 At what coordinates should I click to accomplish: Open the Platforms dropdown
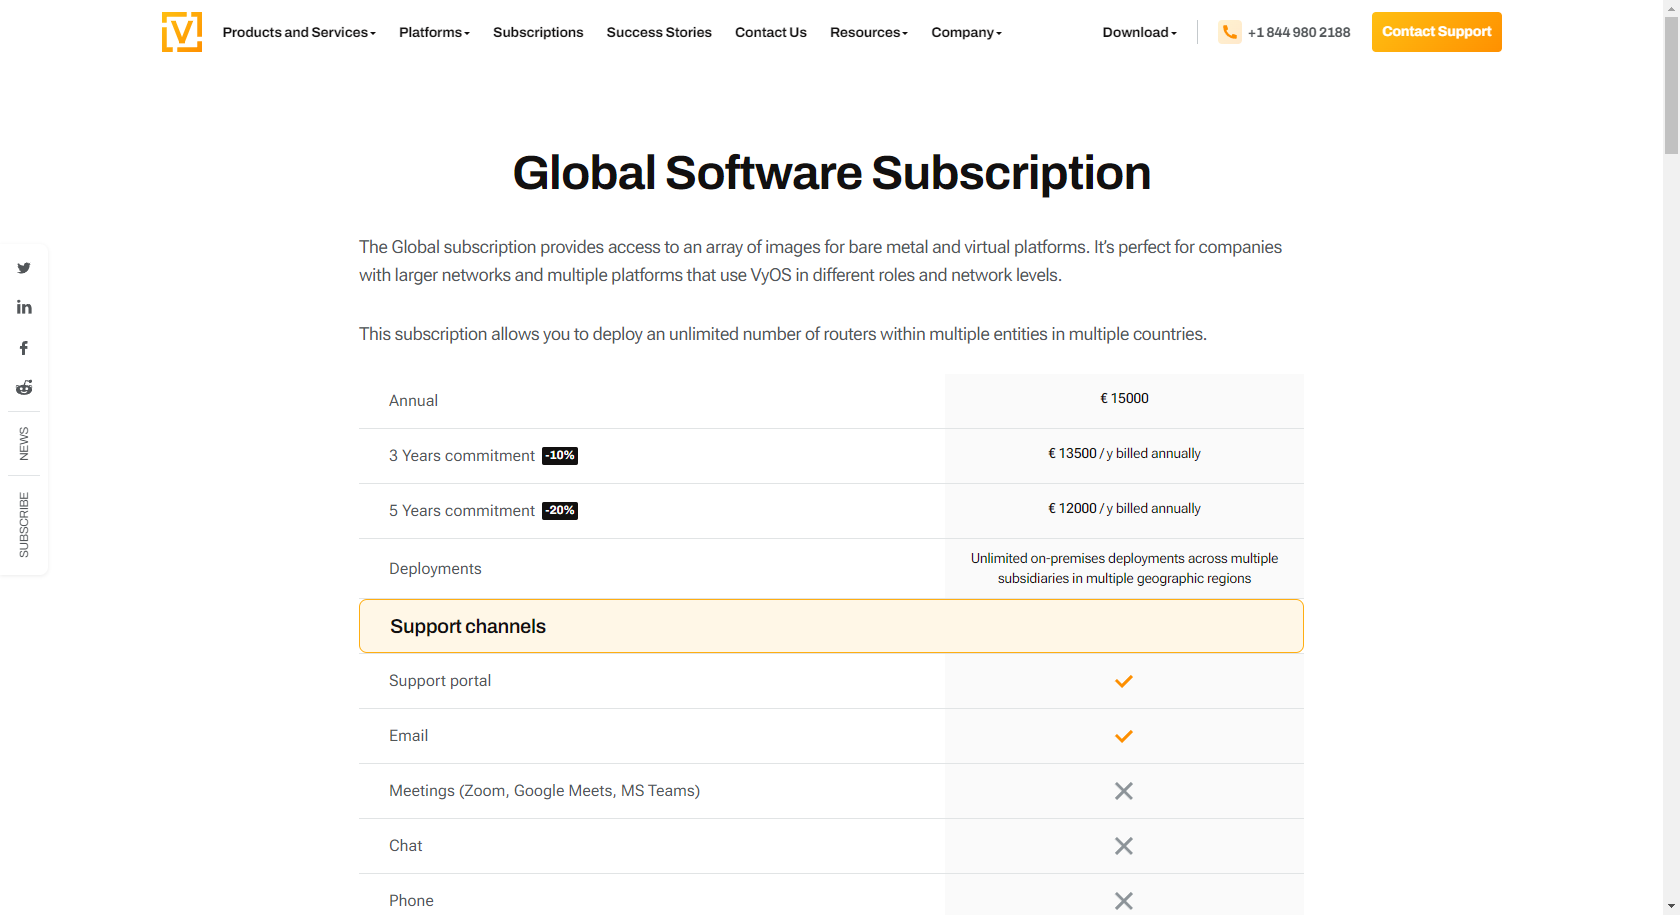coord(433,31)
